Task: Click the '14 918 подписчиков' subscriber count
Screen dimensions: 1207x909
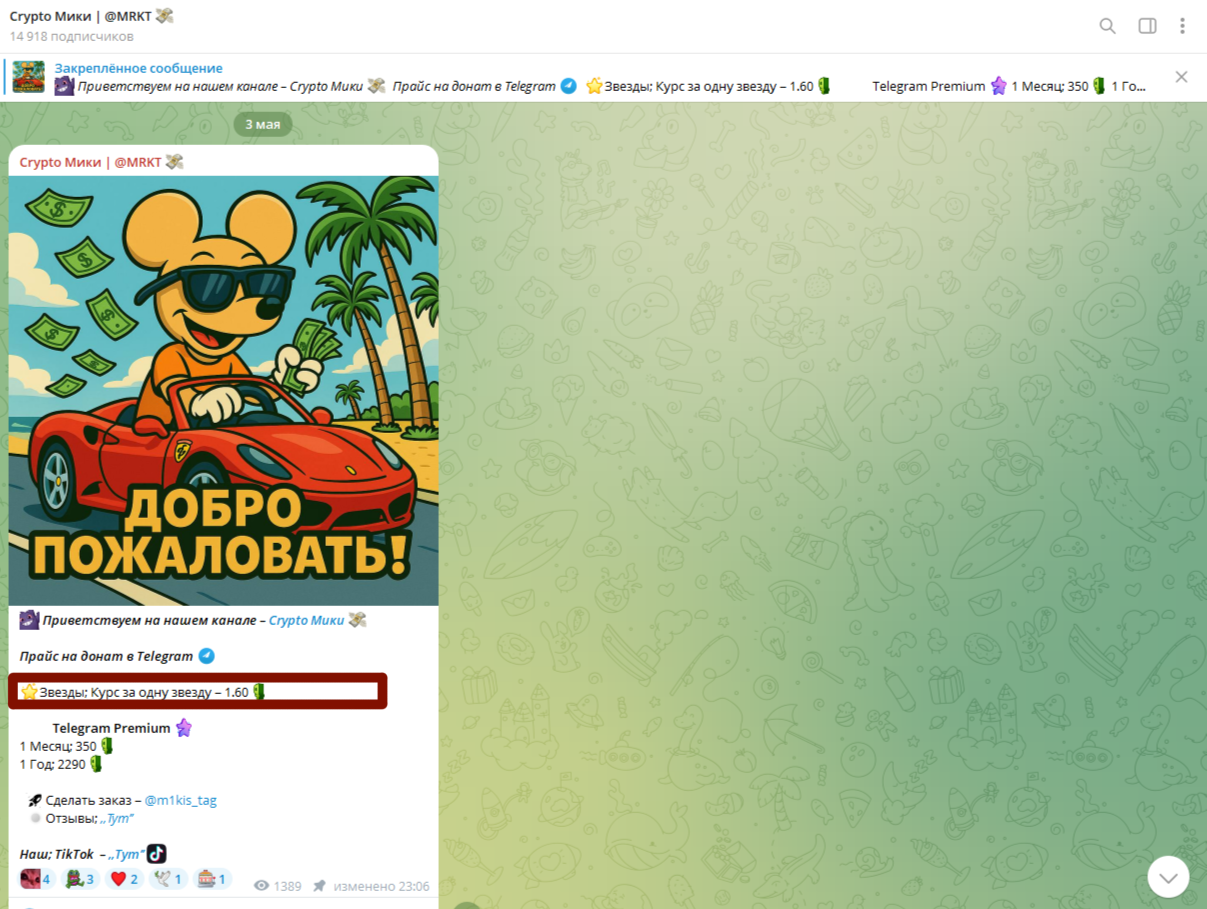Action: tap(71, 37)
